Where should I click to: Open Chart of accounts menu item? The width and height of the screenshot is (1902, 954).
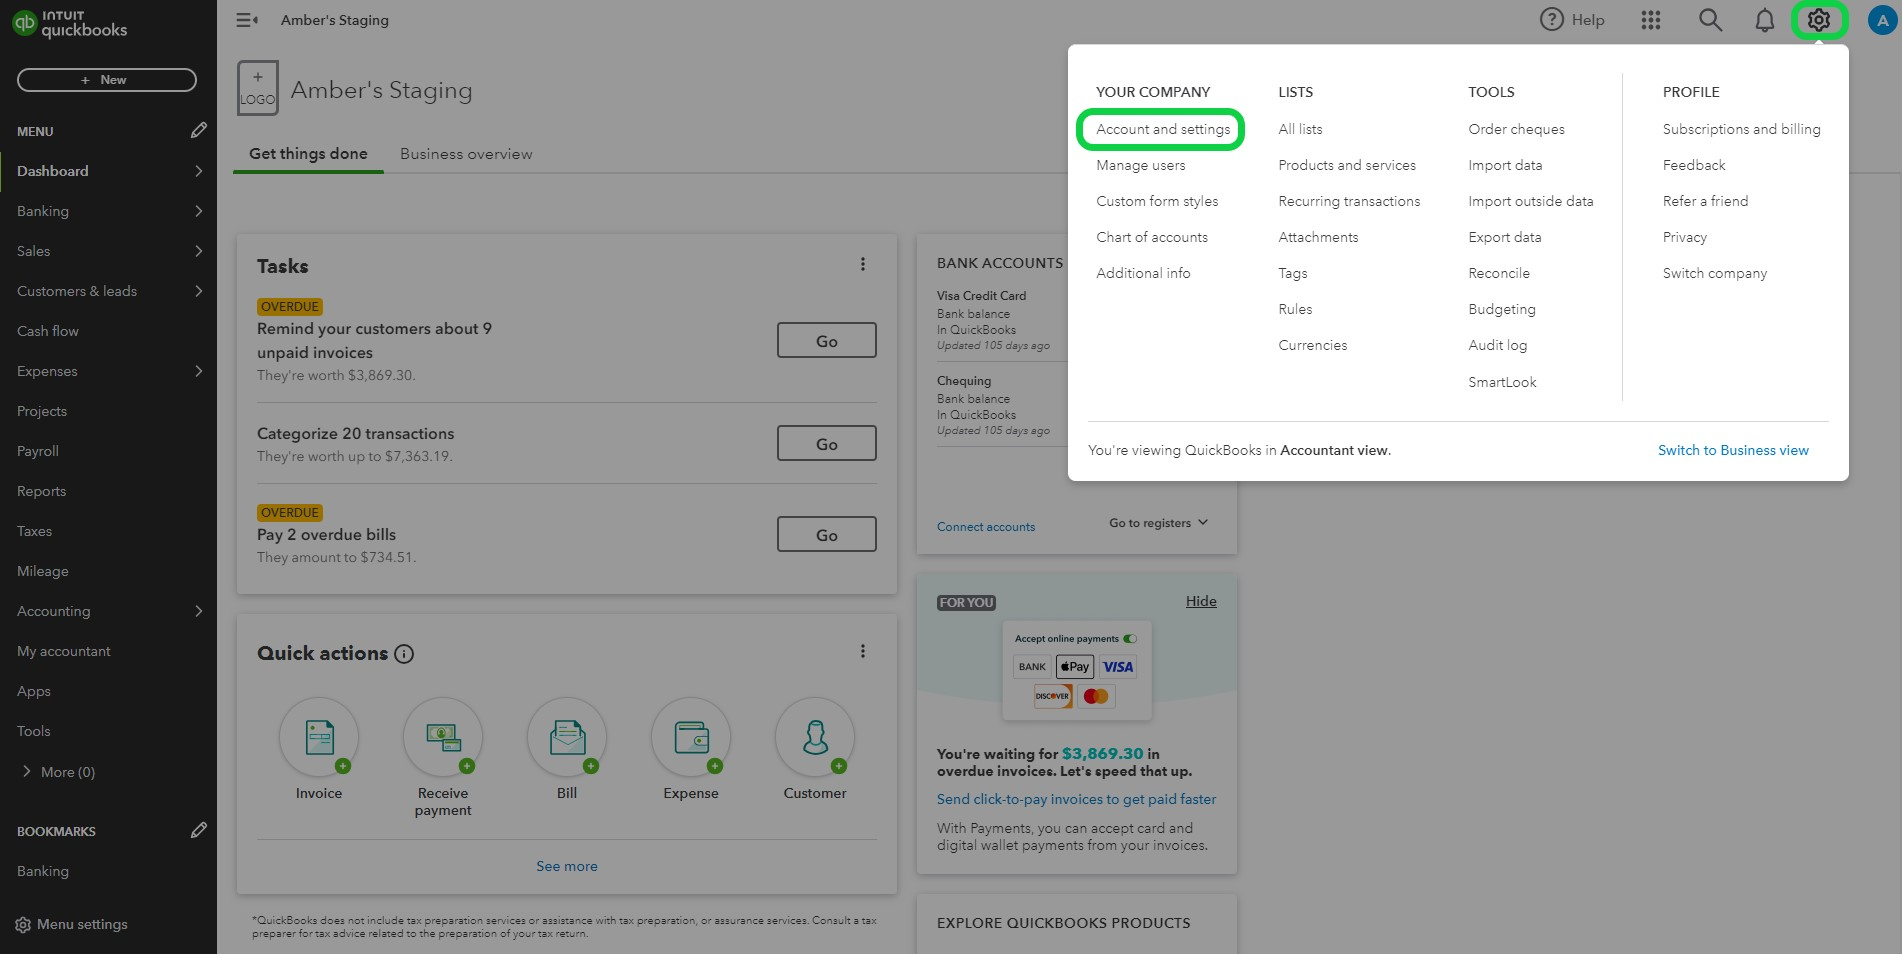[1152, 237]
